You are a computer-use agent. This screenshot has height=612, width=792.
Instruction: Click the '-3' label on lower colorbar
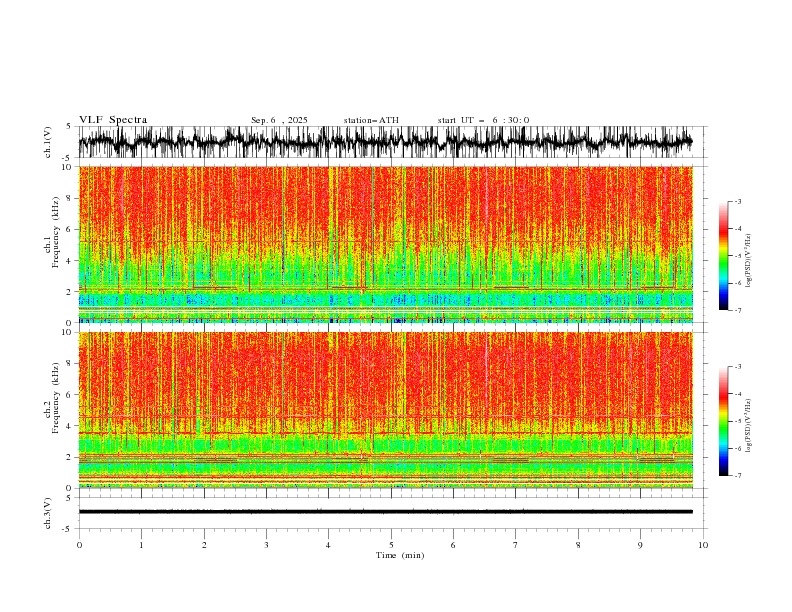[x=737, y=367]
